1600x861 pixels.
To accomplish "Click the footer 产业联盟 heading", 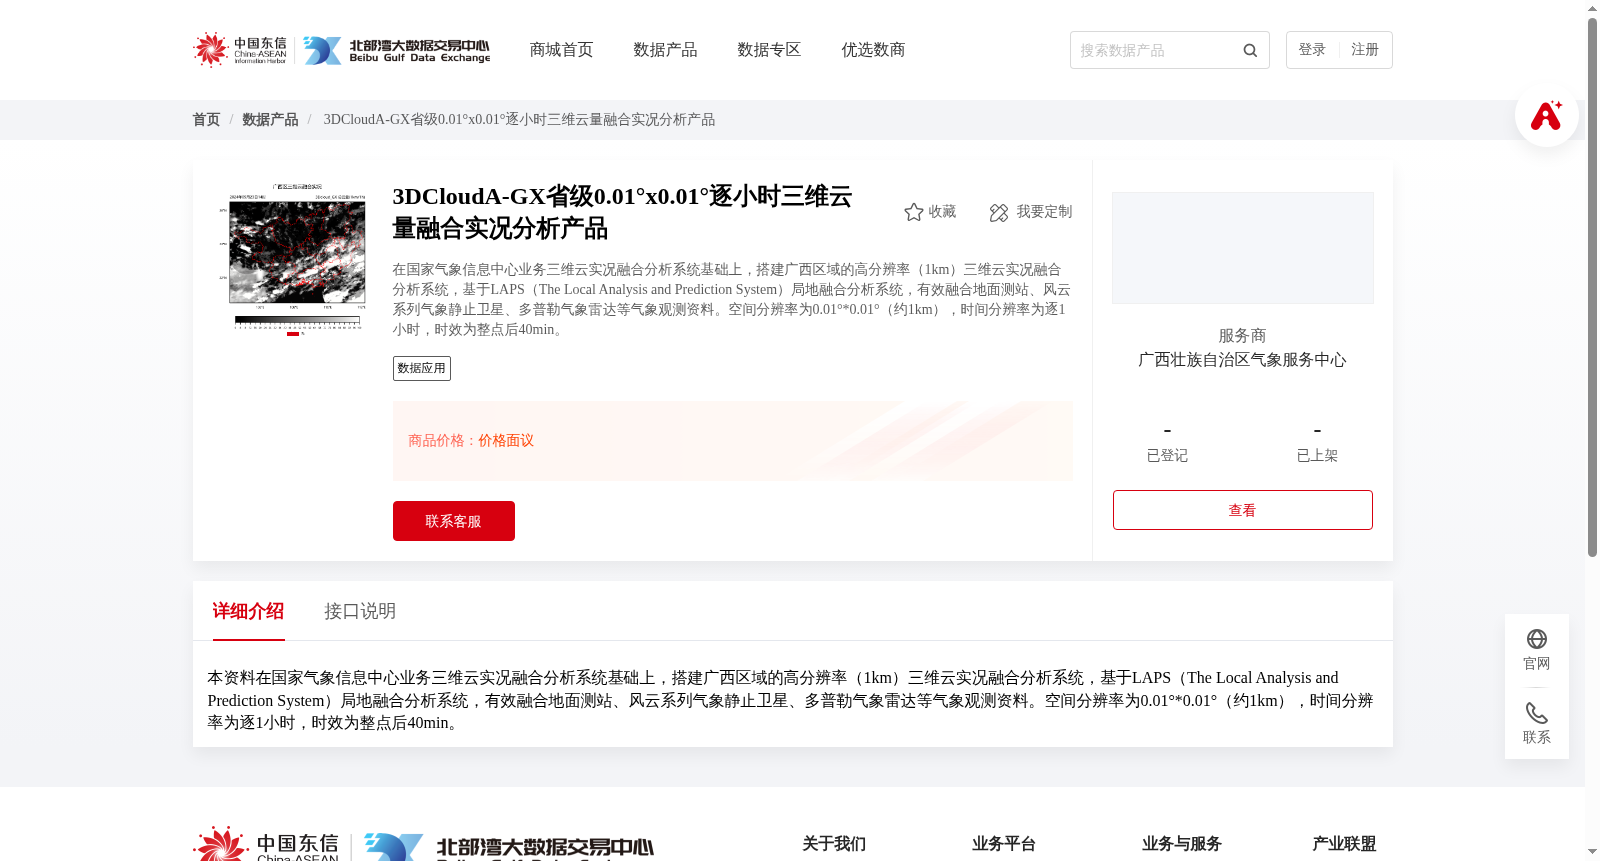I will pos(1344,844).
